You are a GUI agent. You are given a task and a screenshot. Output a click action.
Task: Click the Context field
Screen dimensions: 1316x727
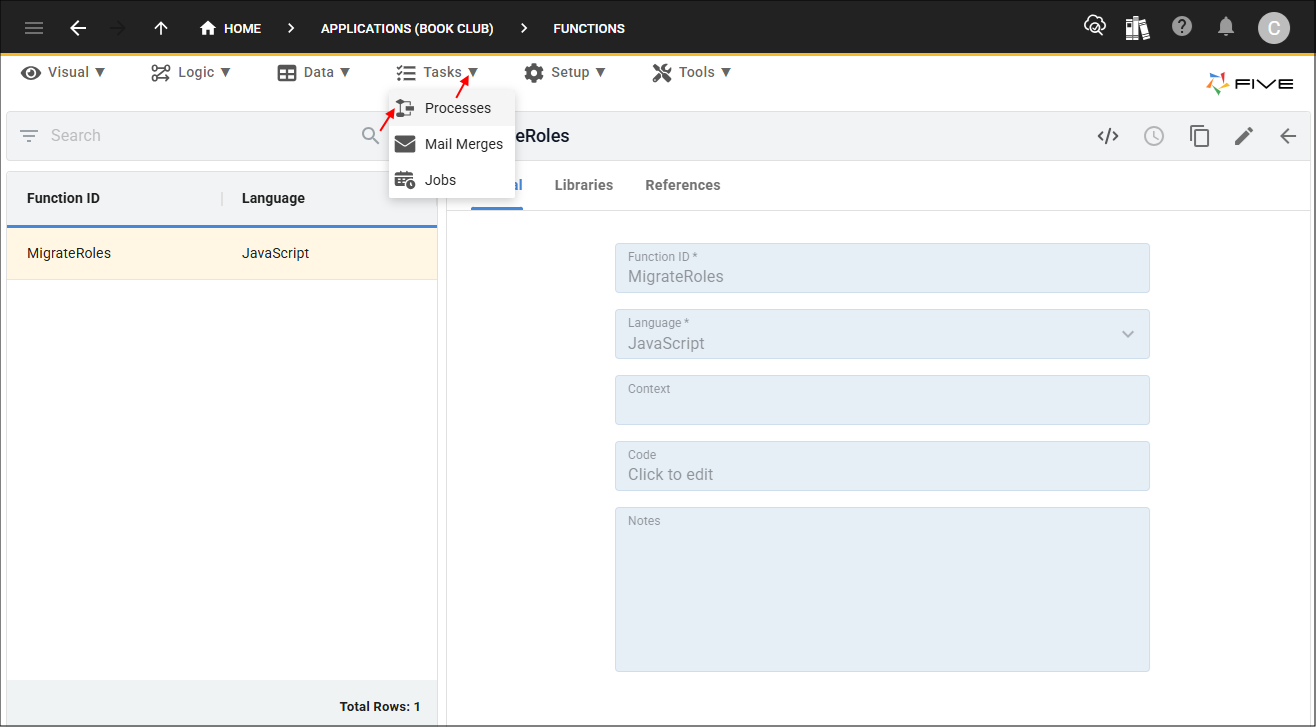point(882,400)
